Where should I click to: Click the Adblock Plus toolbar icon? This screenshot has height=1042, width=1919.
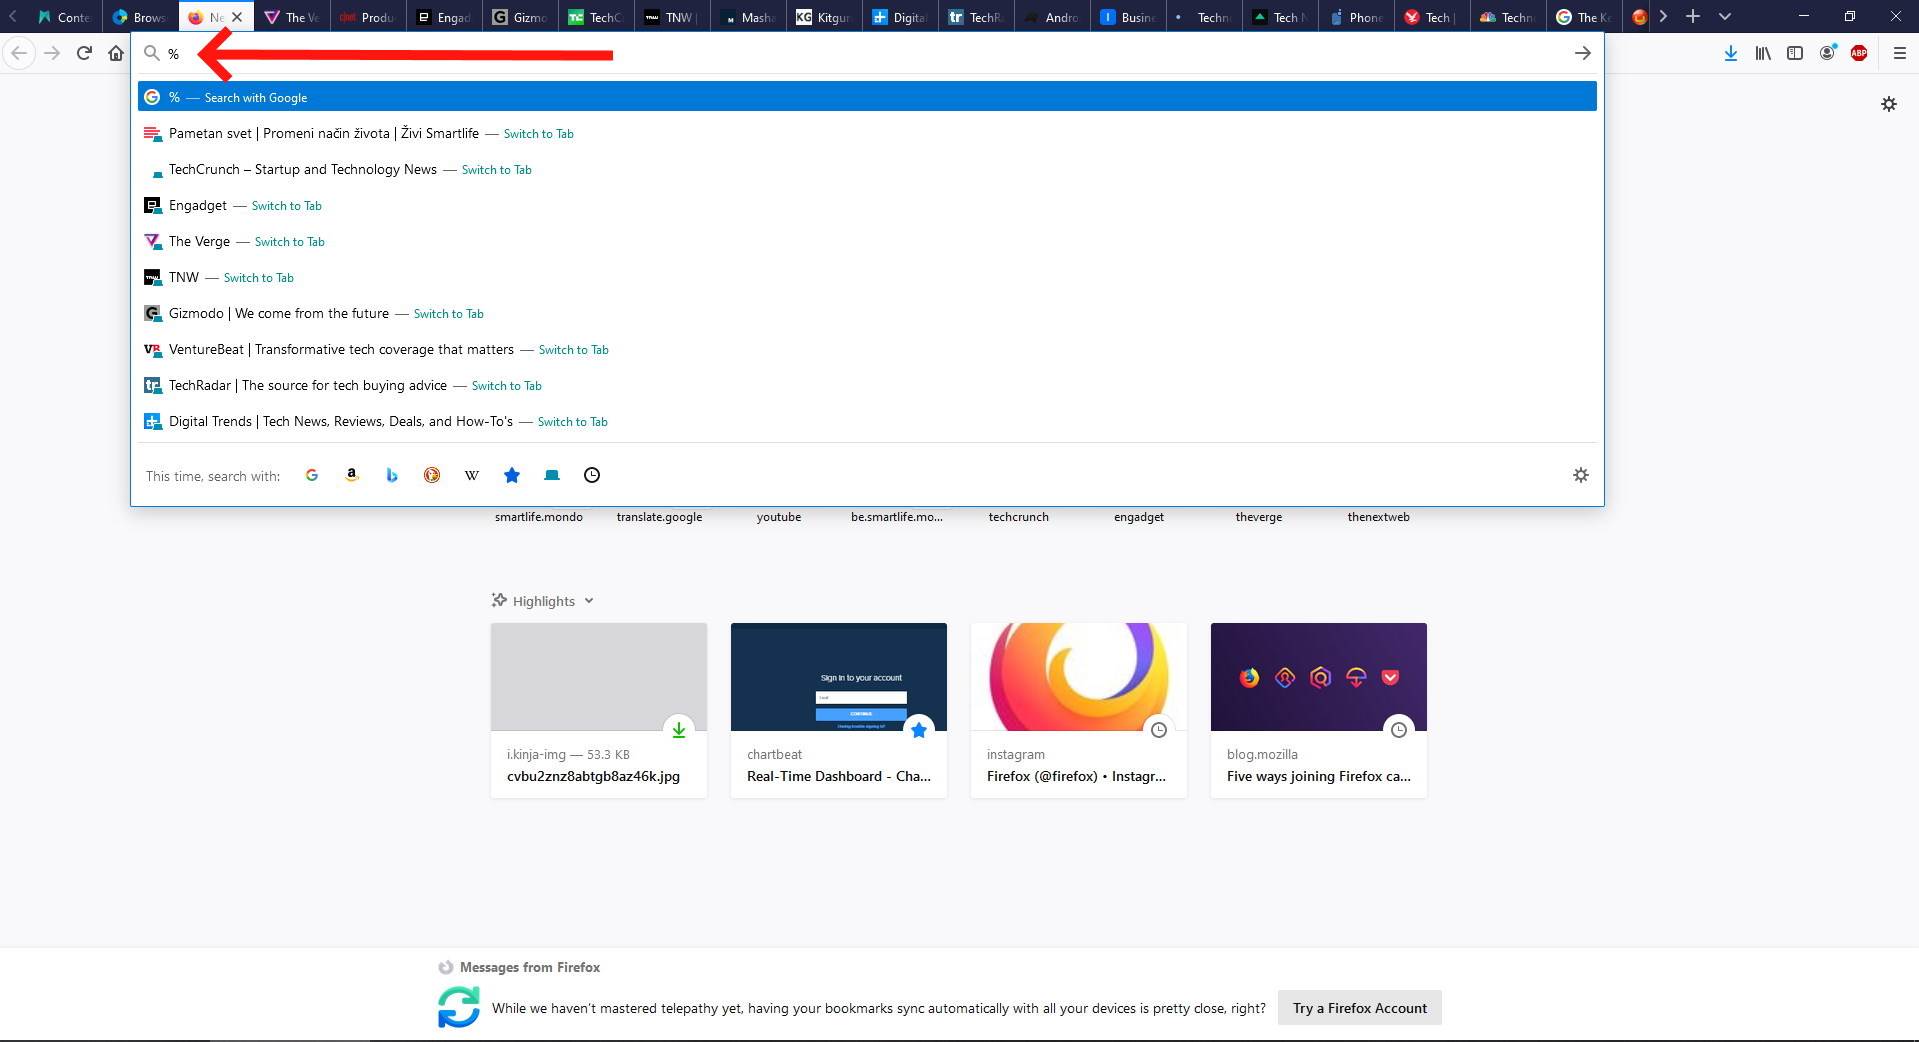tap(1860, 53)
